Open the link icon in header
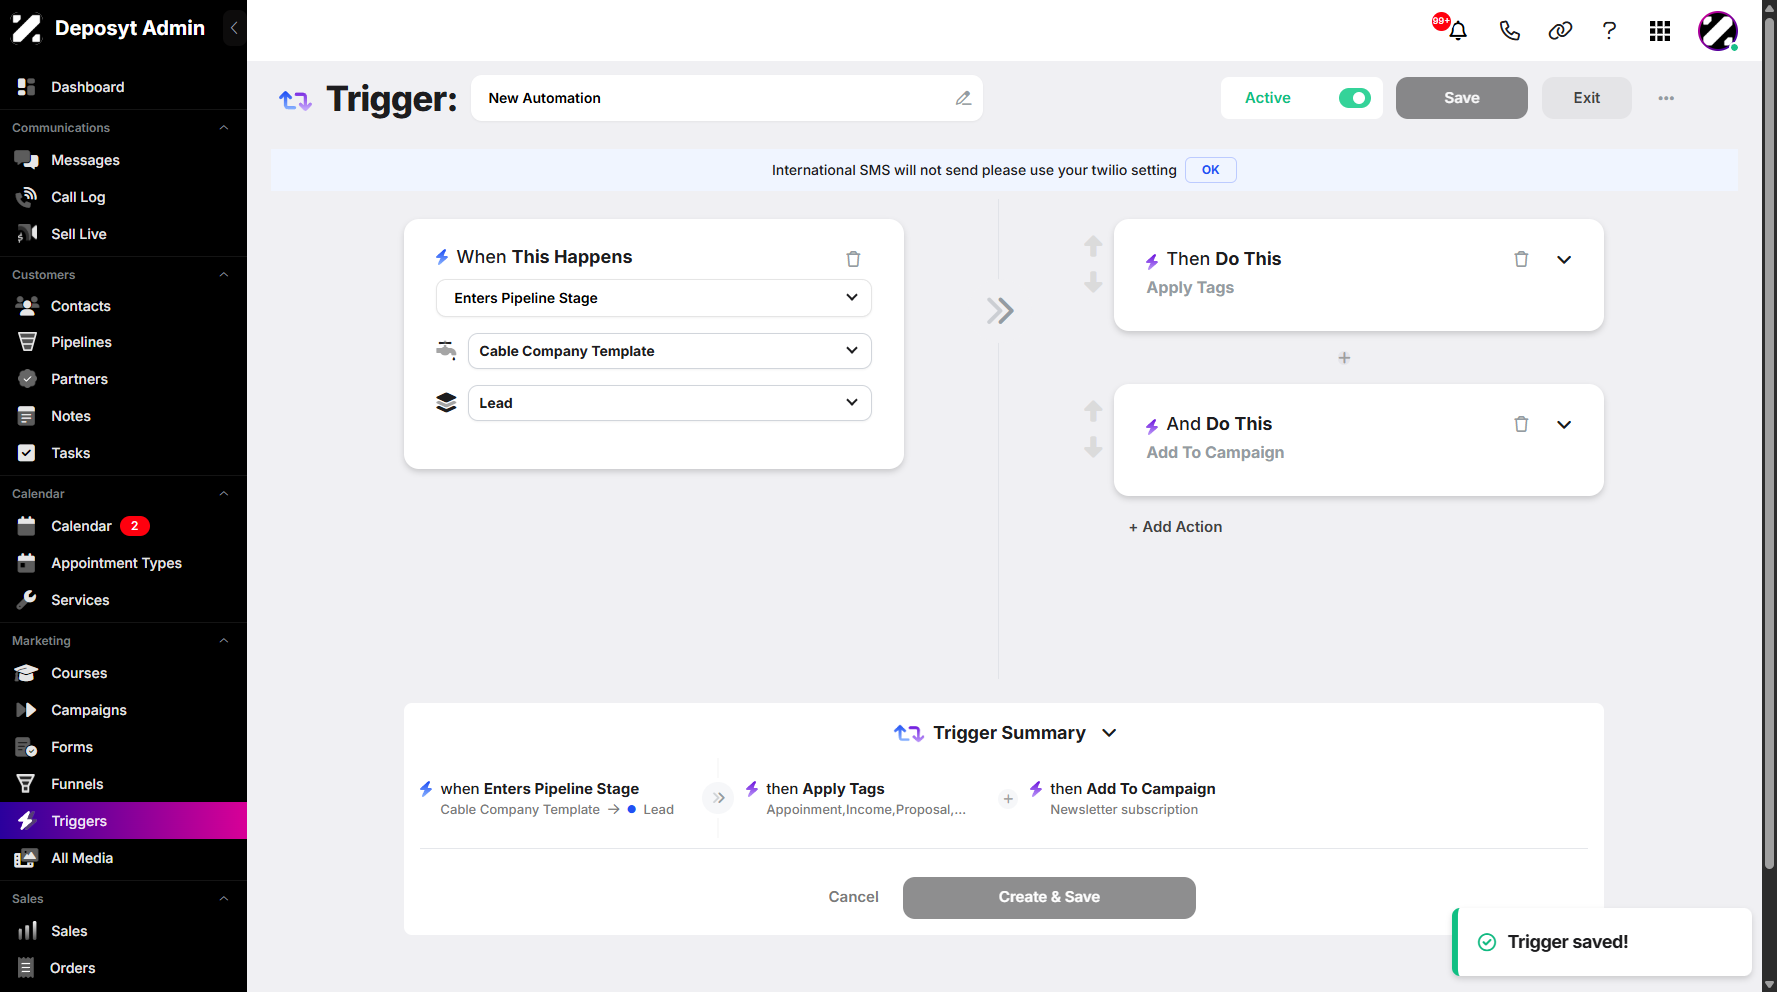 pos(1560,31)
